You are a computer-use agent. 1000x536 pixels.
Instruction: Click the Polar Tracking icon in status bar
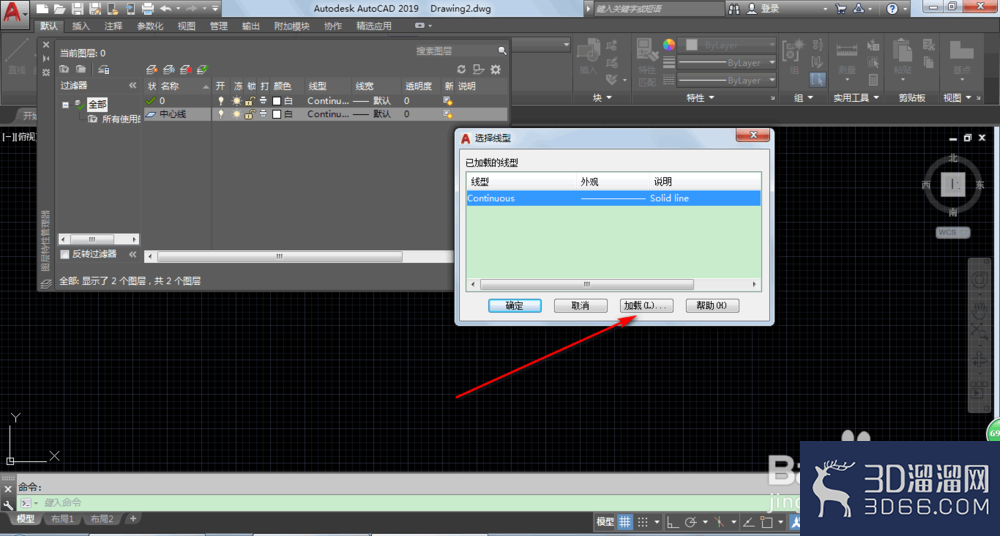tap(691, 522)
